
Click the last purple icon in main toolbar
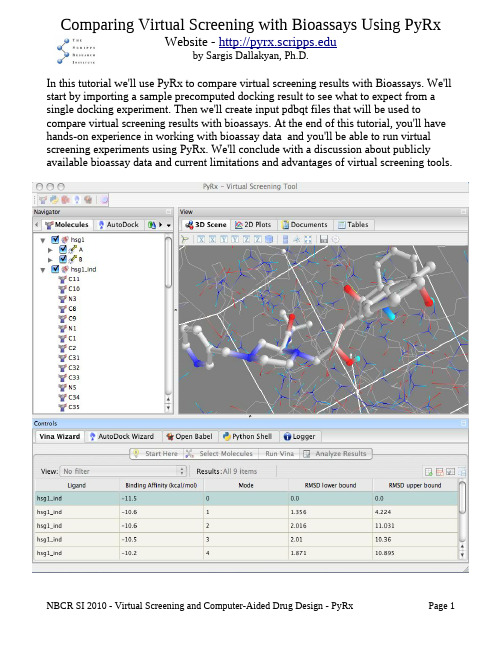[104, 200]
